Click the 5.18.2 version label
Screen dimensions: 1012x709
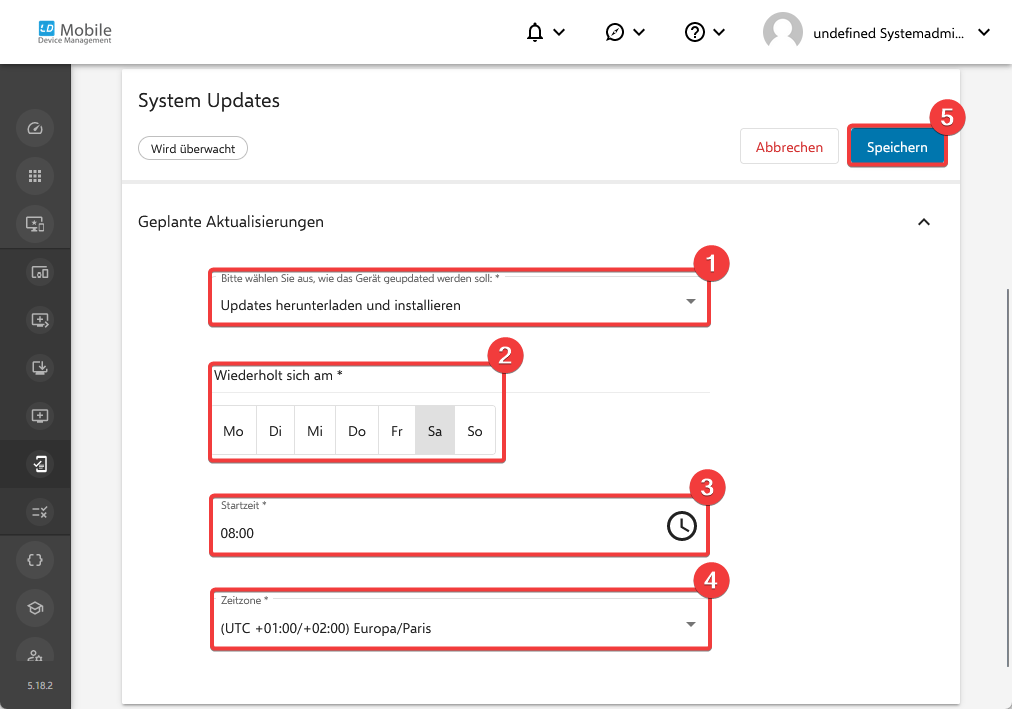(40, 685)
